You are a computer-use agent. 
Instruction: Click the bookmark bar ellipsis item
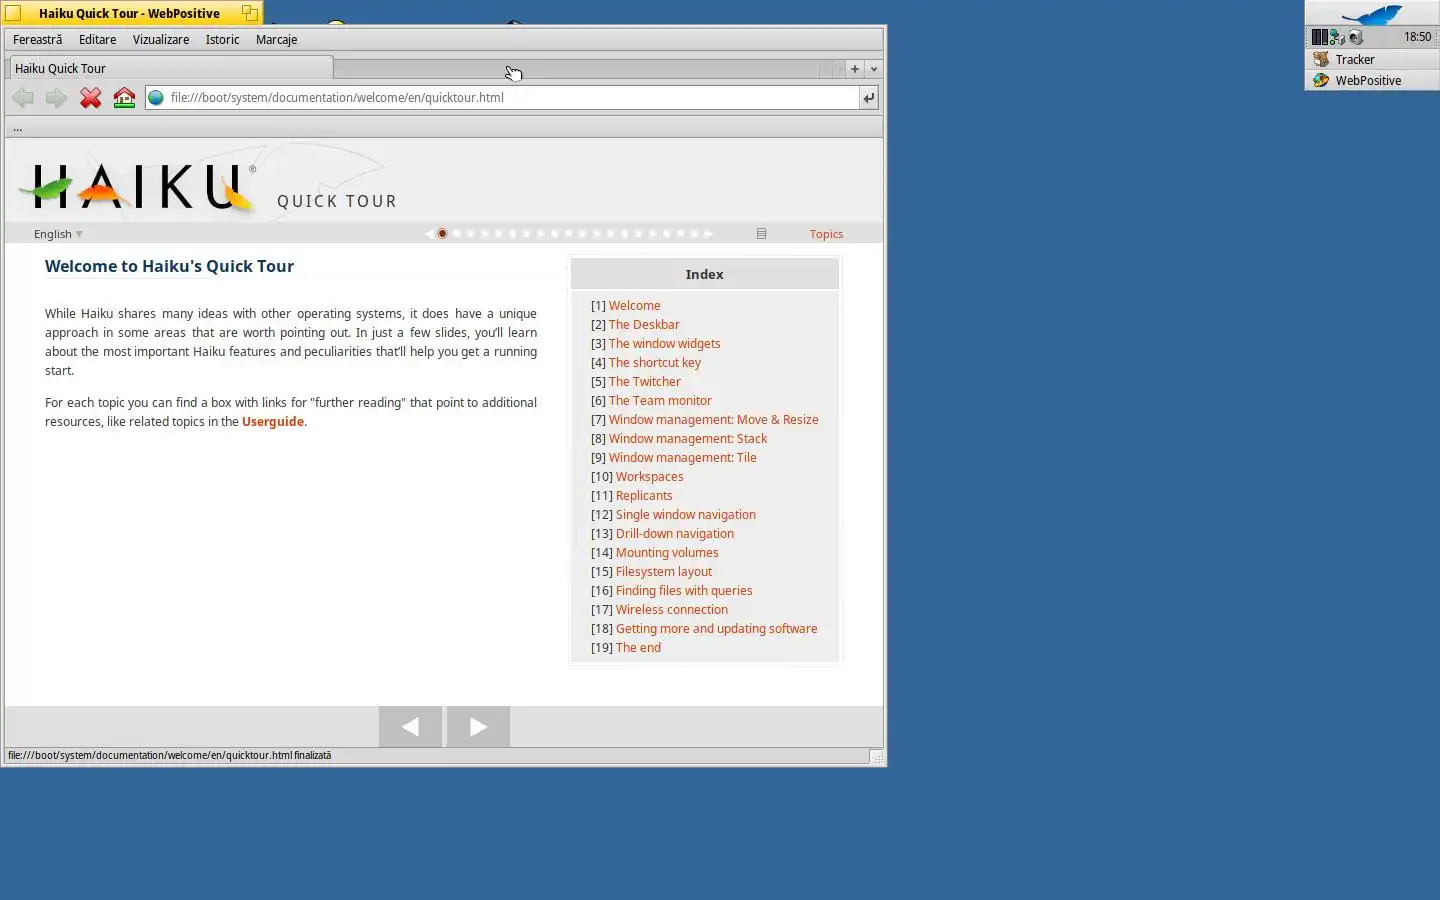pyautogui.click(x=17, y=128)
